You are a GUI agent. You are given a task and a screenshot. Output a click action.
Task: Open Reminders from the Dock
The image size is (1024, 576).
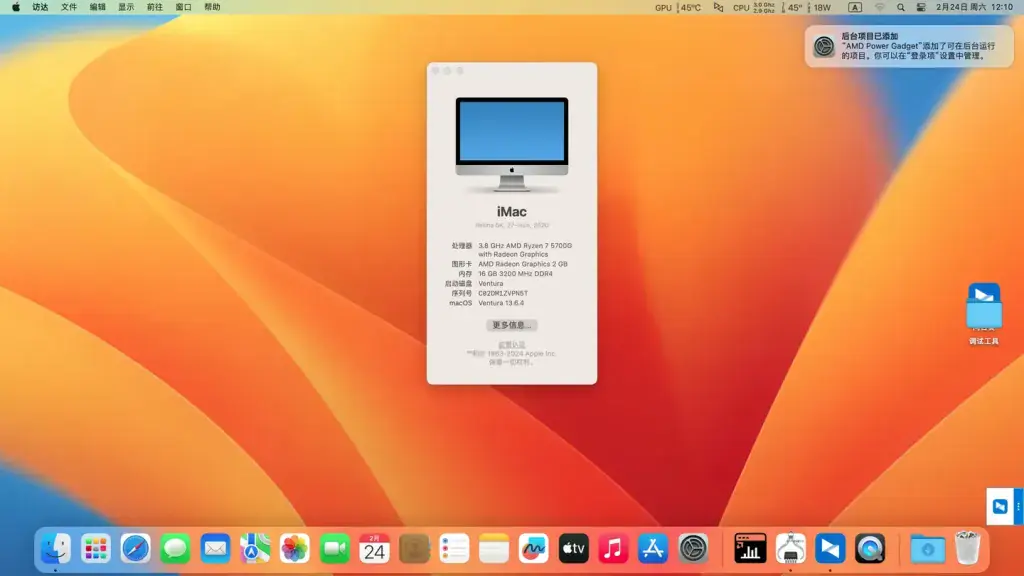(454, 549)
